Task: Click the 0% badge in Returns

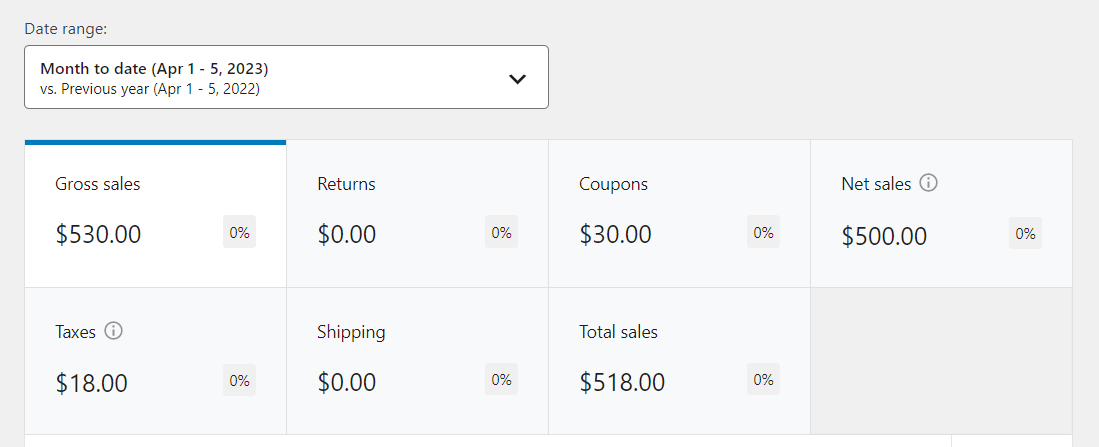Action: [x=501, y=232]
